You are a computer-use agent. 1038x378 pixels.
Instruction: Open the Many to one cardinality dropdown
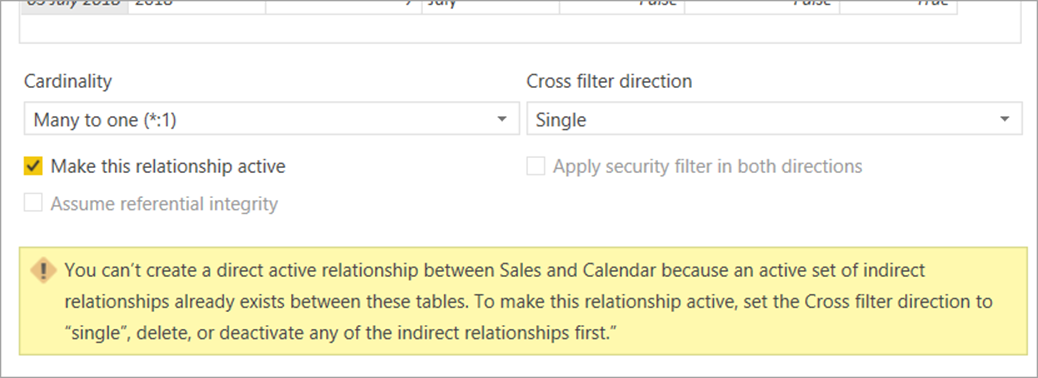[x=271, y=120]
